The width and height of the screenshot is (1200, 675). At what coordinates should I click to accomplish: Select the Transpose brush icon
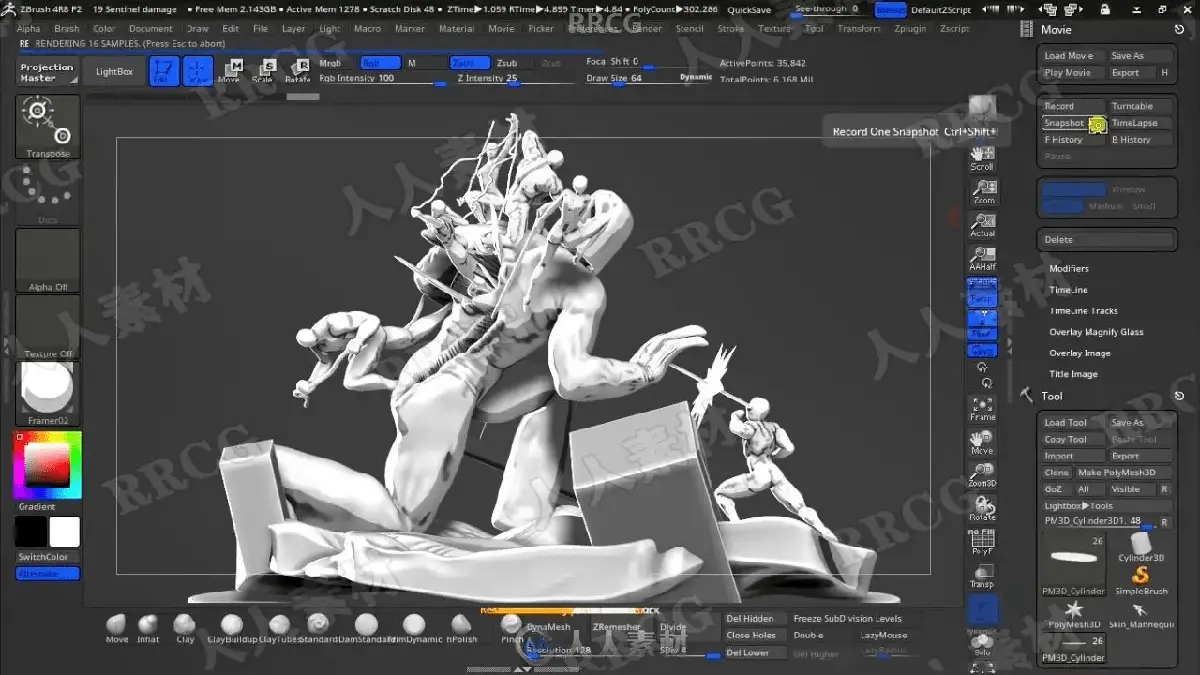coord(48,127)
